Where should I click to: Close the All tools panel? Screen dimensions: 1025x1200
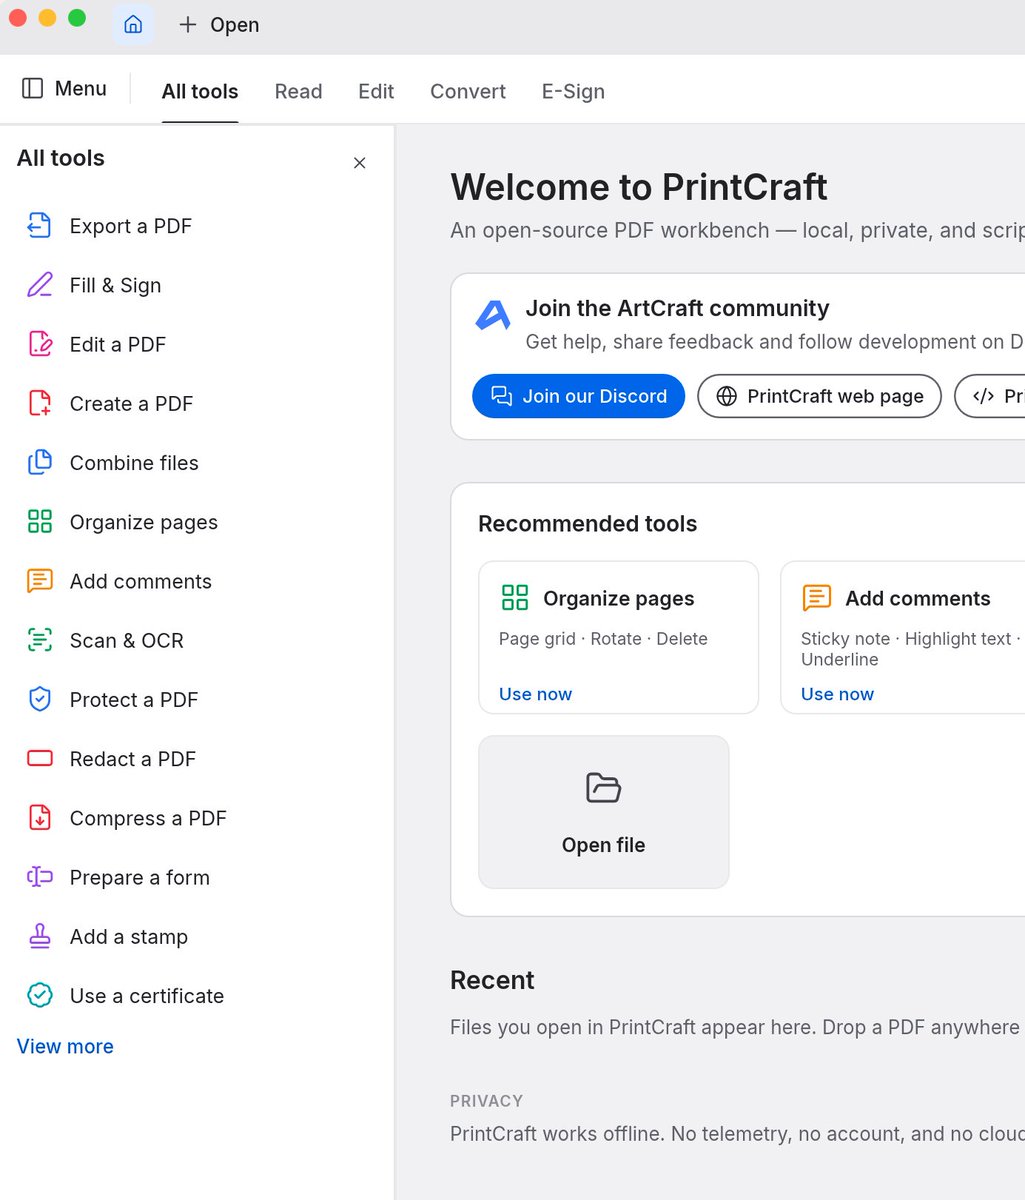click(360, 163)
